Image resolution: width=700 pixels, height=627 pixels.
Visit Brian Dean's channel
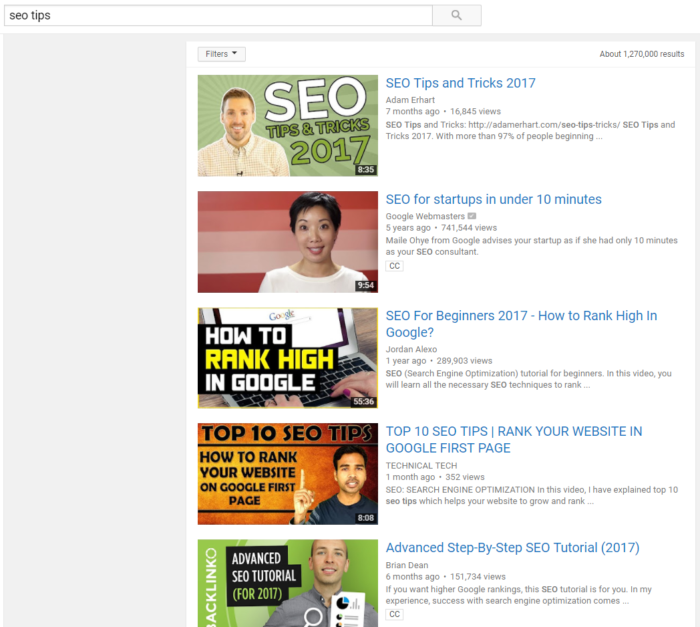coord(407,565)
